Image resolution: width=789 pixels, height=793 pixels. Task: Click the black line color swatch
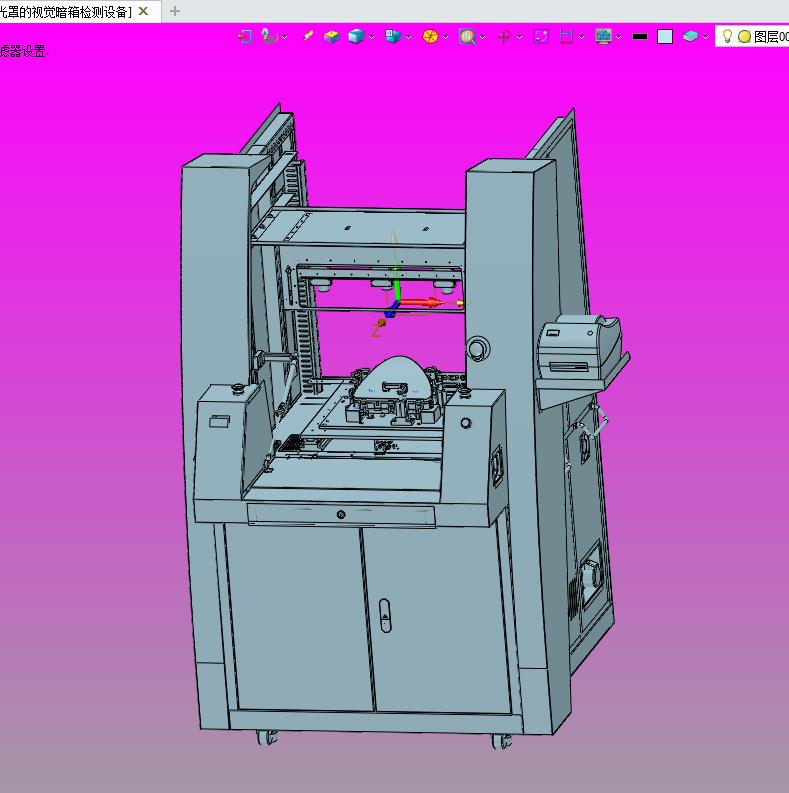pos(640,36)
